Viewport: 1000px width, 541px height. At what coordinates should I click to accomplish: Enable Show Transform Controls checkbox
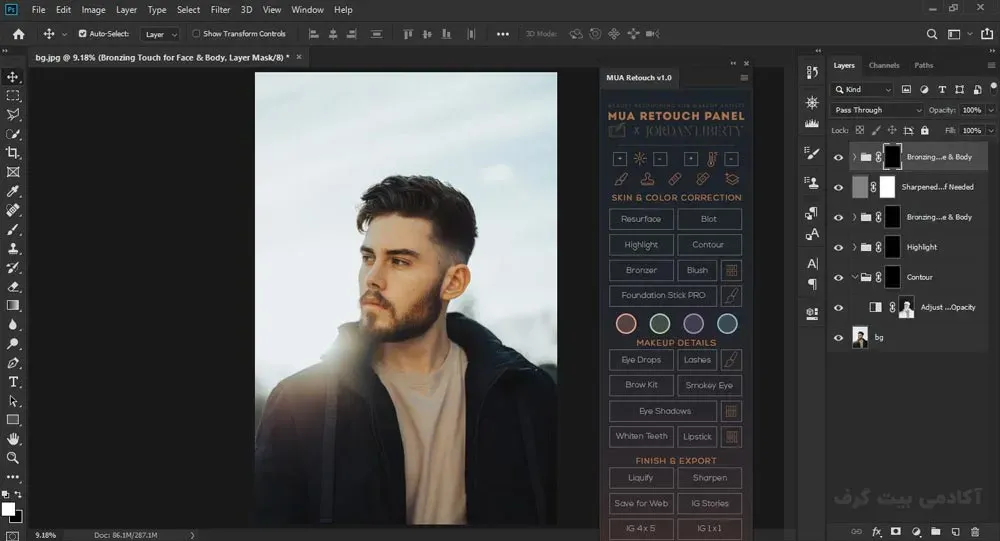click(x=196, y=34)
